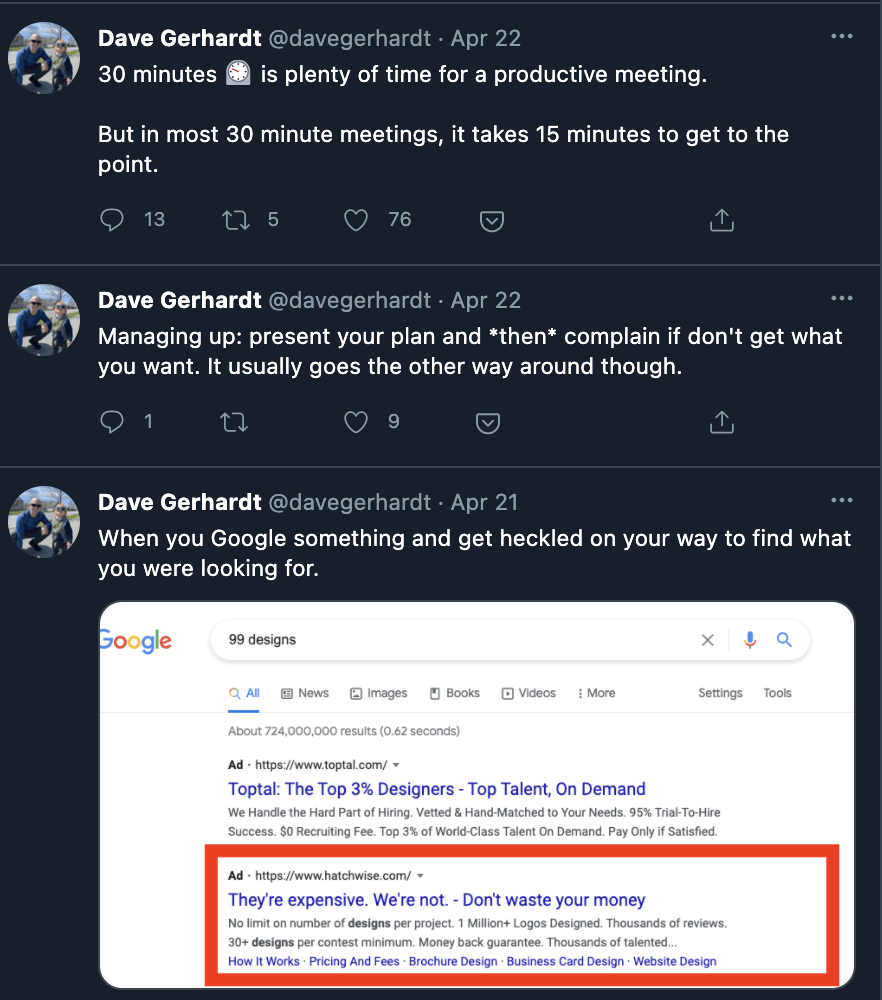This screenshot has height=1000, width=882.
Task: Open the @davegerhardt handle on the Managing up tweet
Action: click(349, 300)
